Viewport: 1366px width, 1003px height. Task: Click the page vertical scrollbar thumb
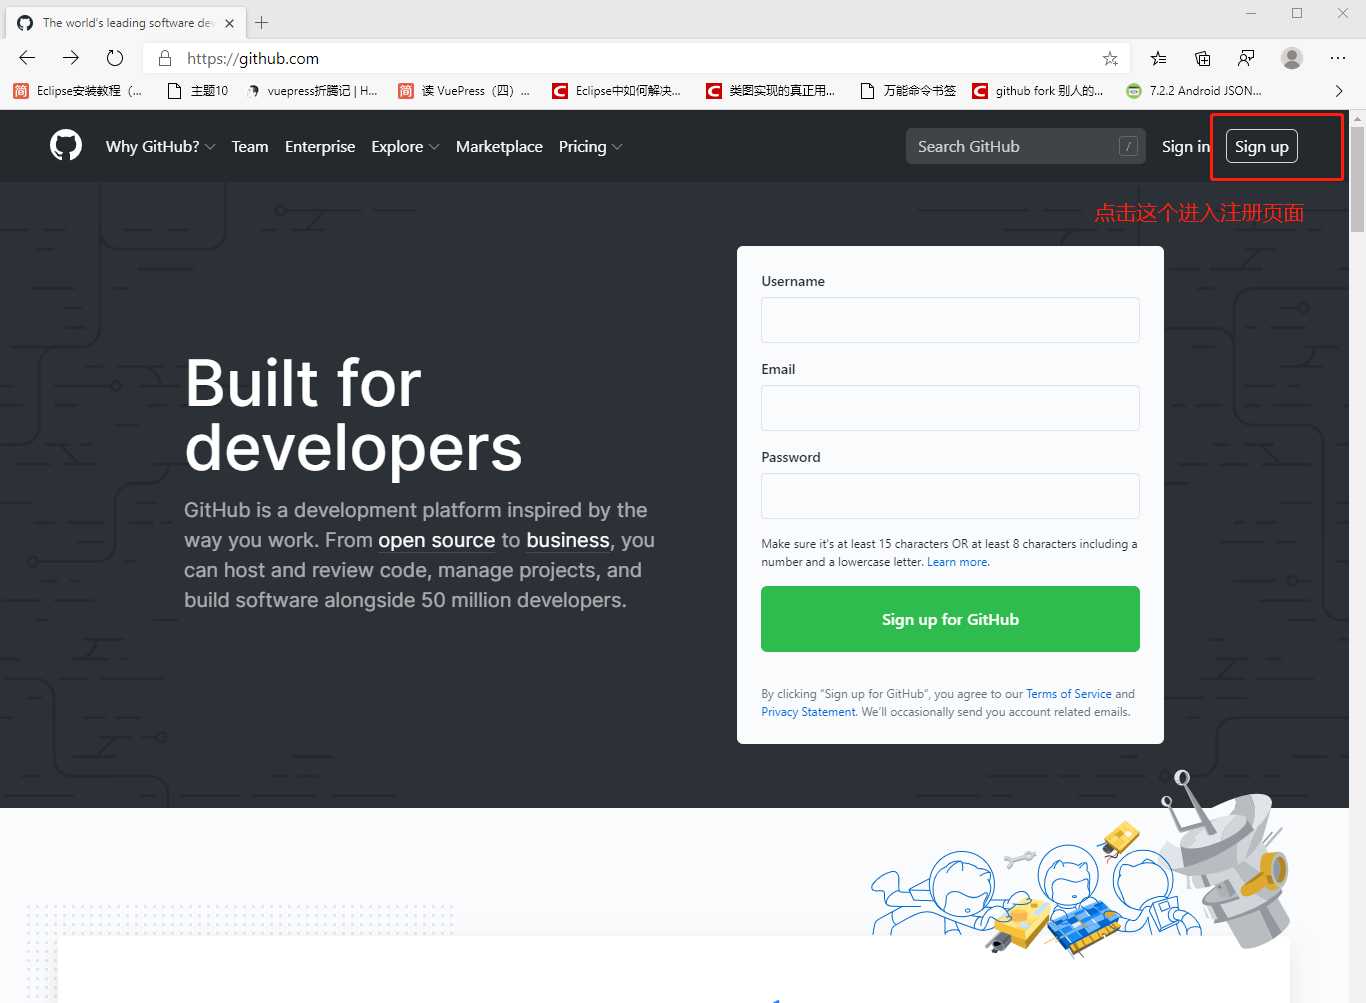click(1357, 178)
